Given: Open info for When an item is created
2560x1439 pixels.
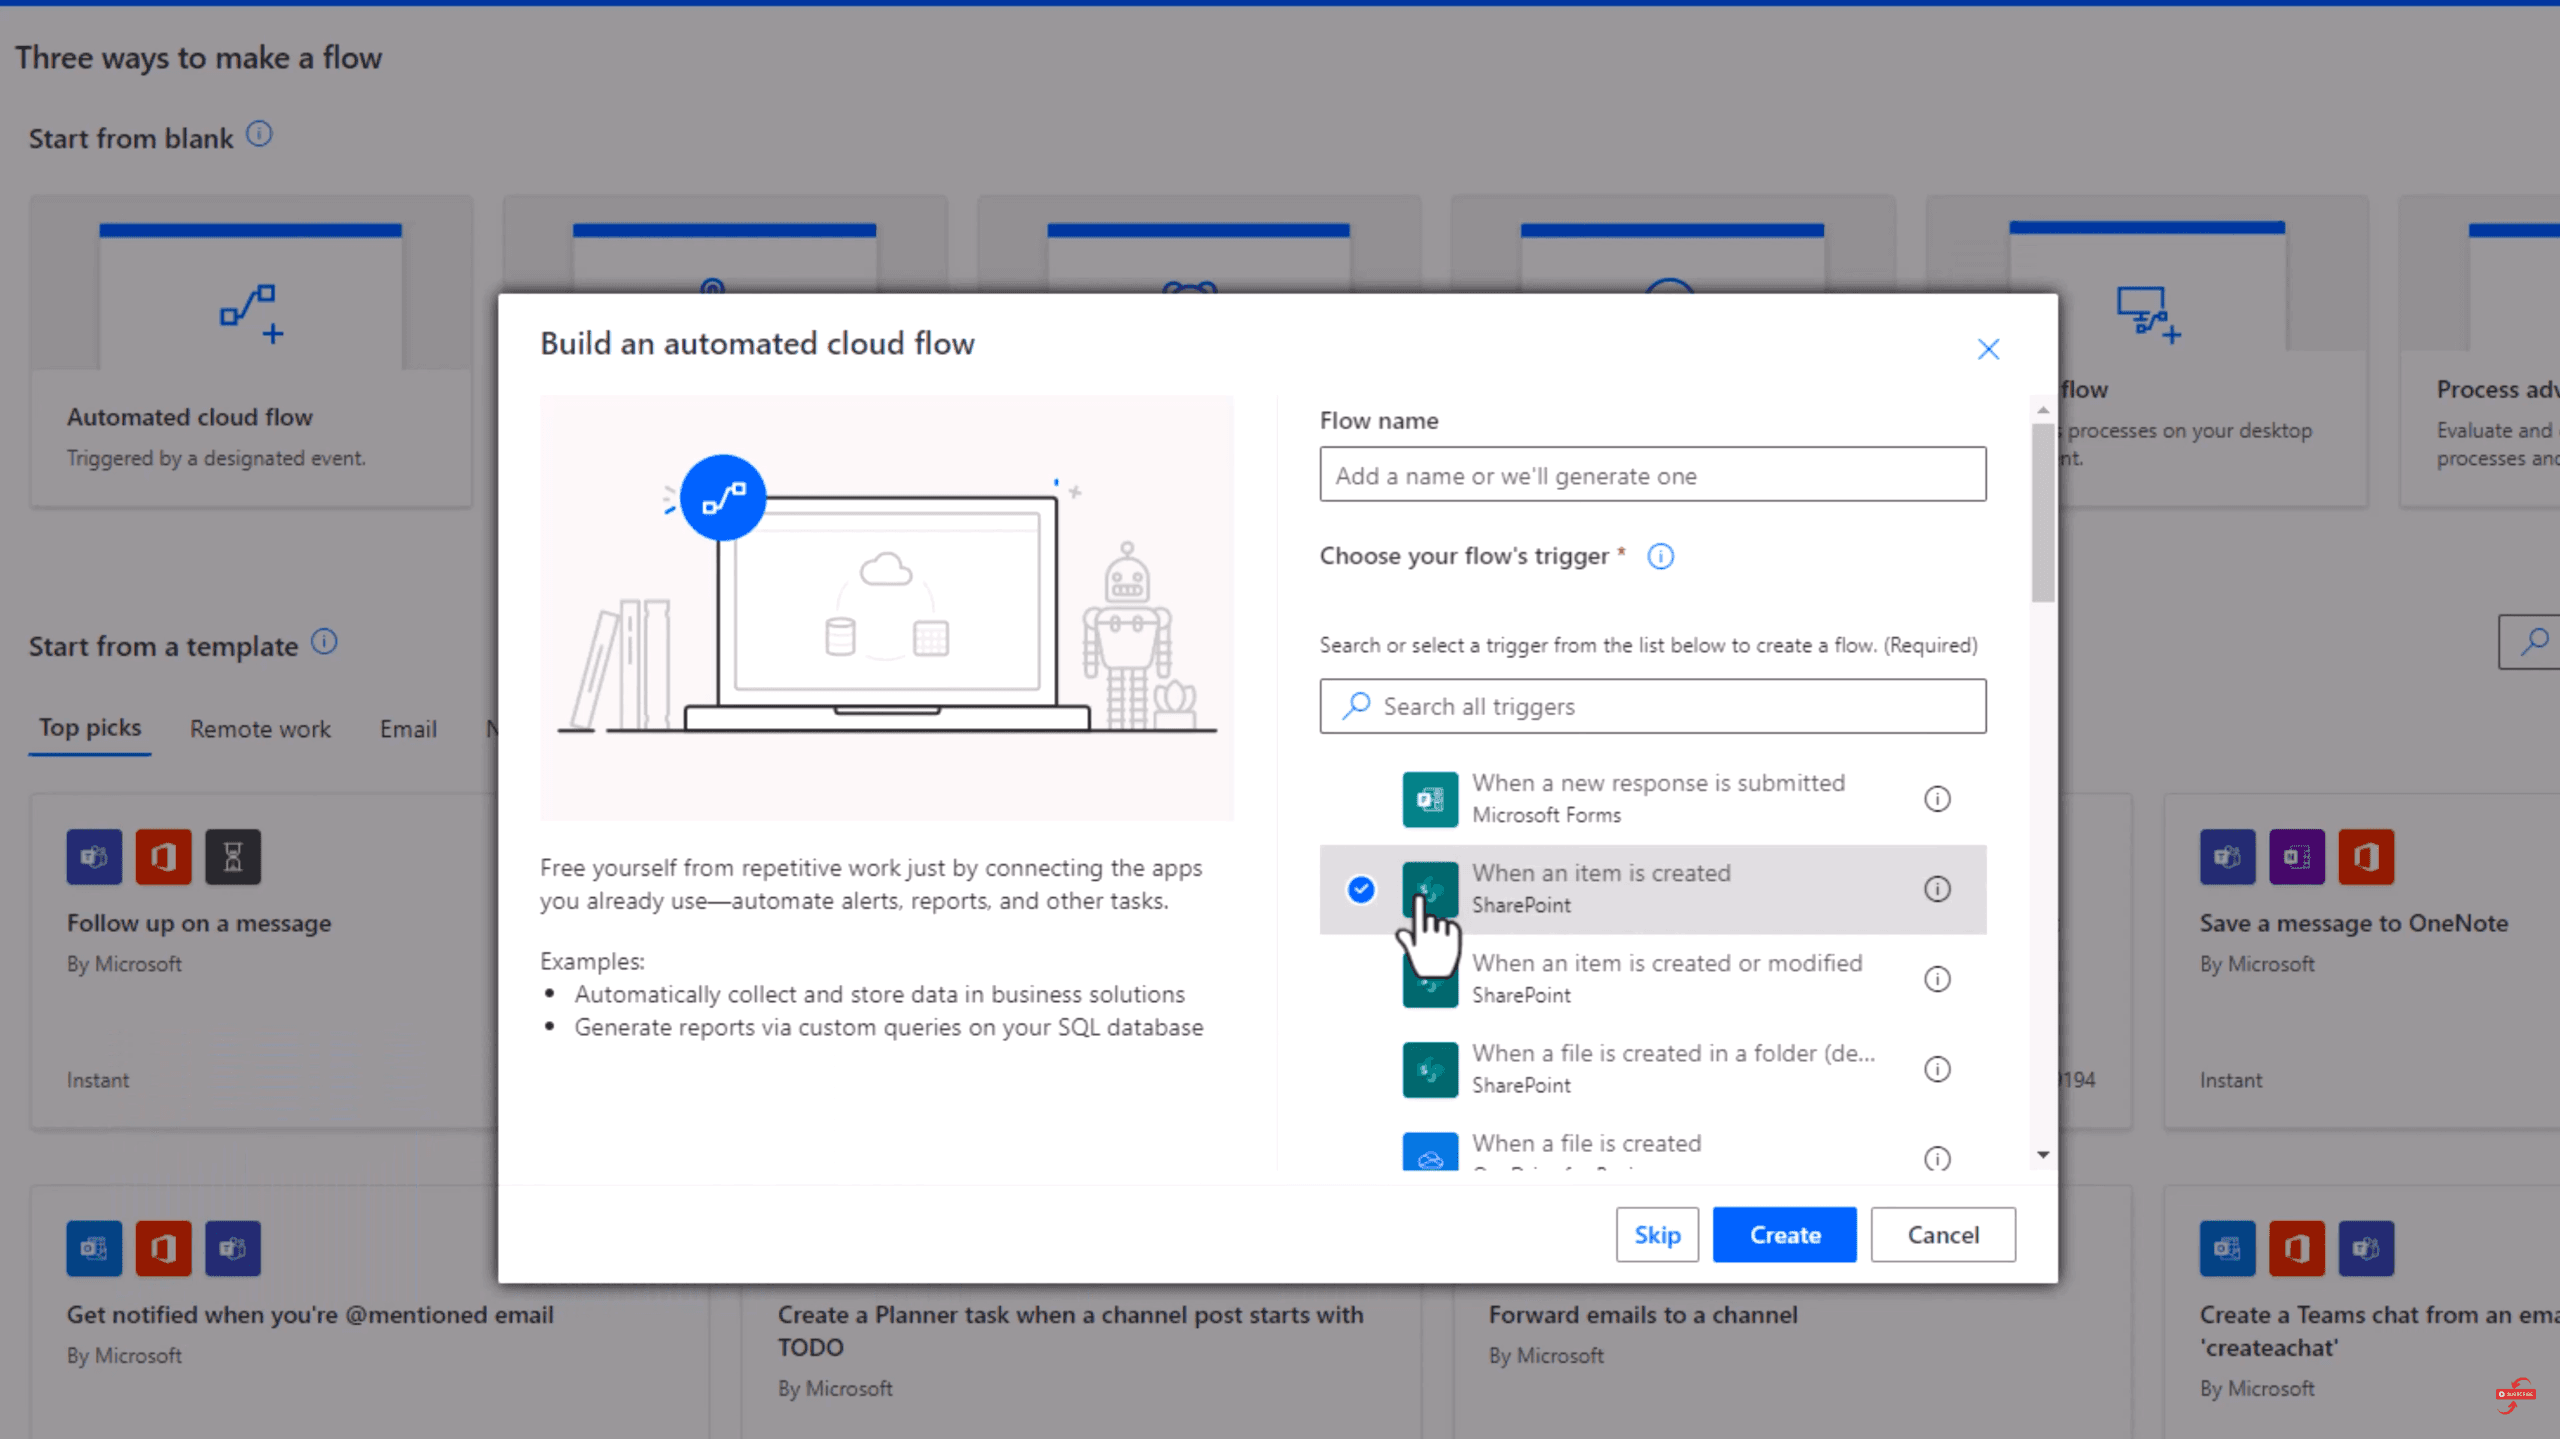Looking at the screenshot, I should click(x=1937, y=889).
